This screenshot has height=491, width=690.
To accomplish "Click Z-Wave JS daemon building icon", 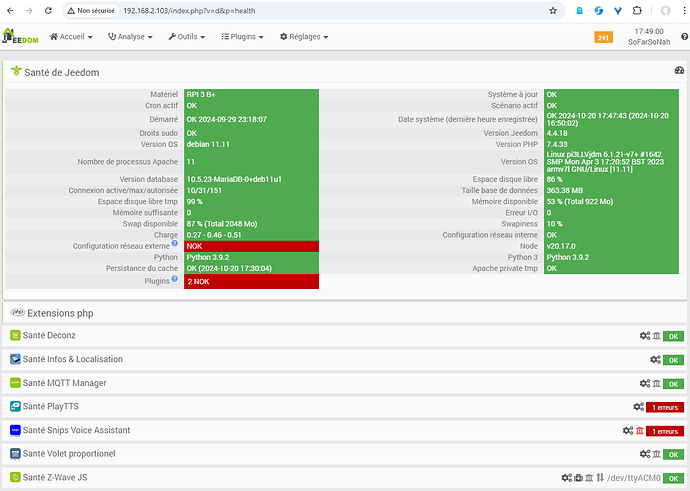I will [x=589, y=478].
